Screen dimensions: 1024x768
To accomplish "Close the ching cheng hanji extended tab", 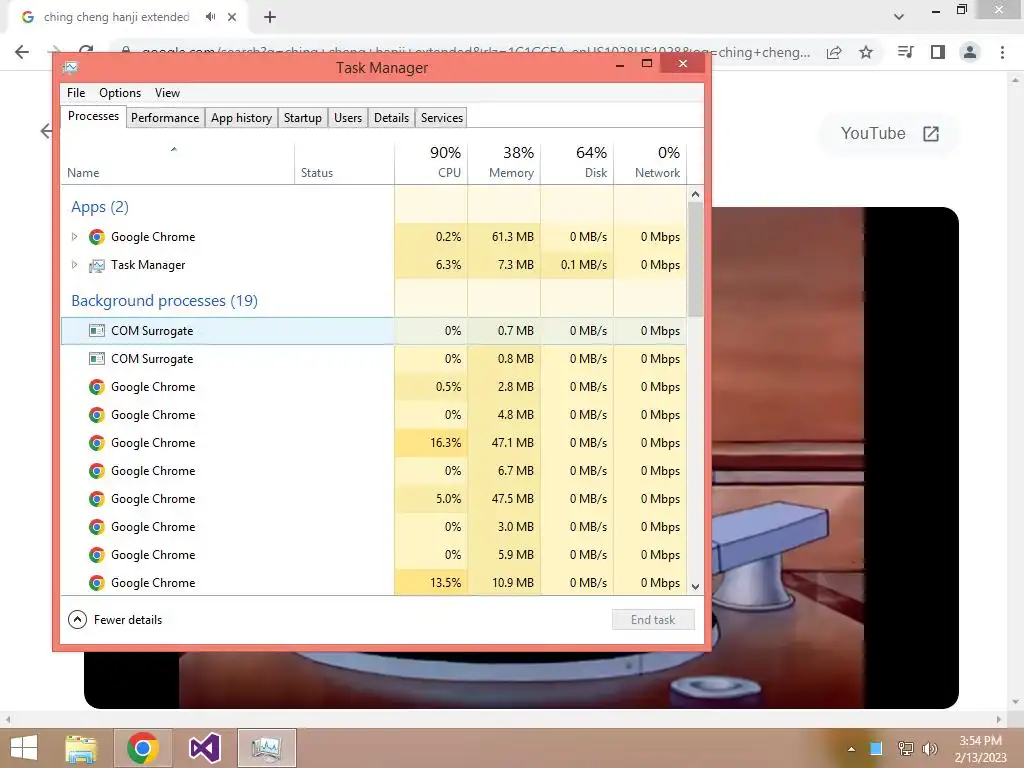I will [x=232, y=17].
